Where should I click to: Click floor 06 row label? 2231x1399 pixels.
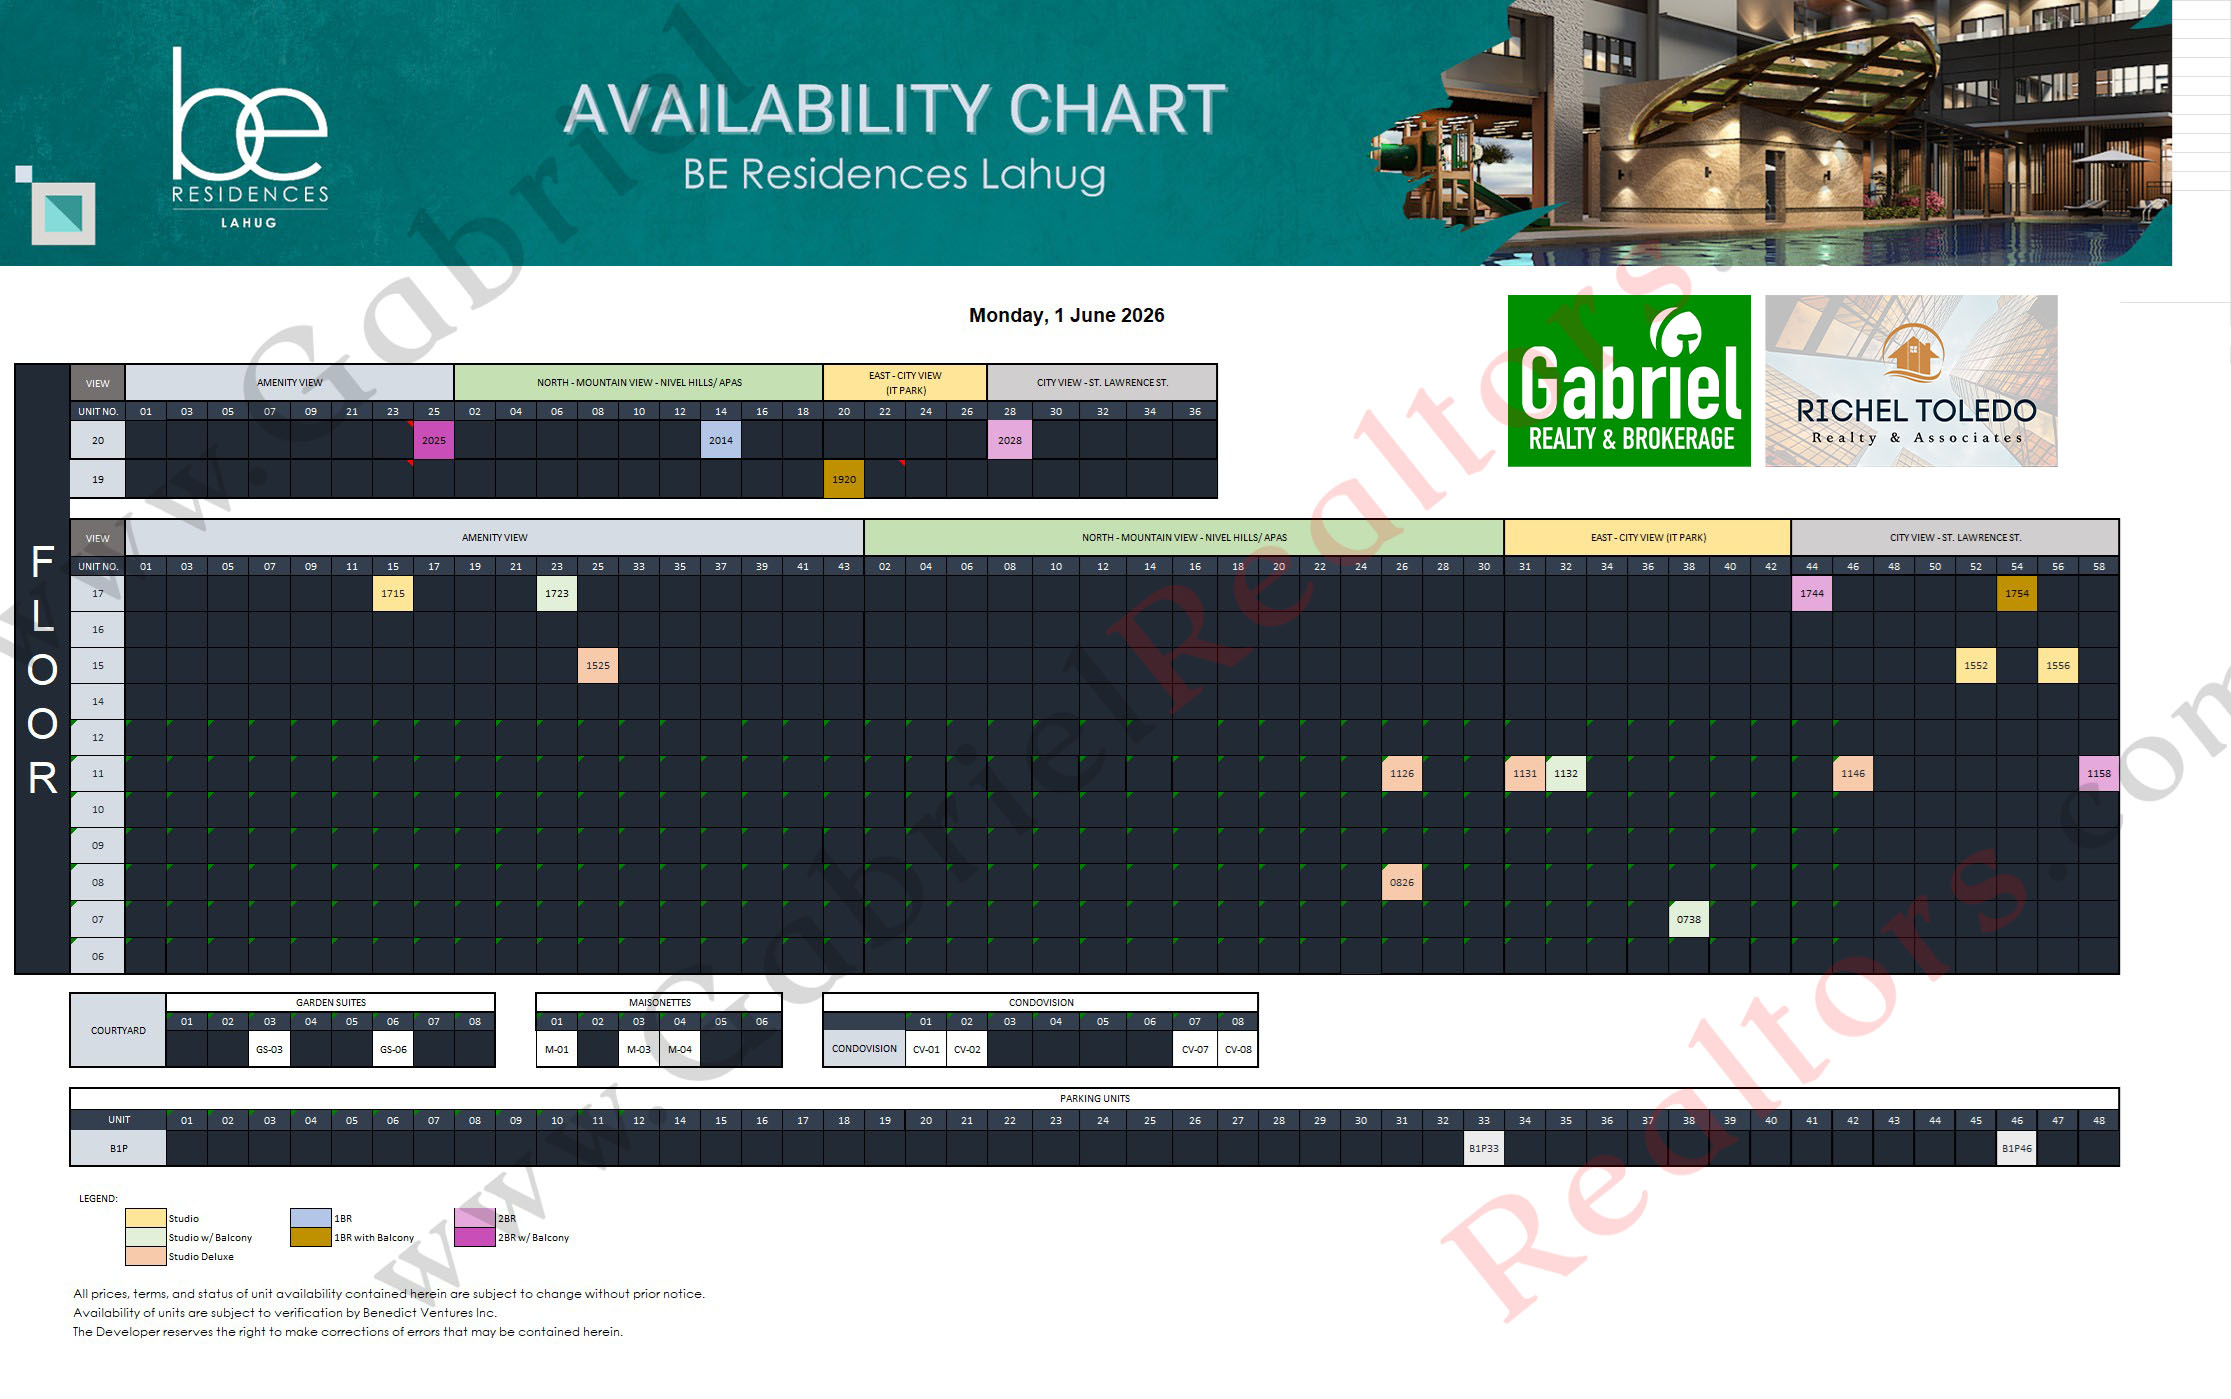pos(98,956)
